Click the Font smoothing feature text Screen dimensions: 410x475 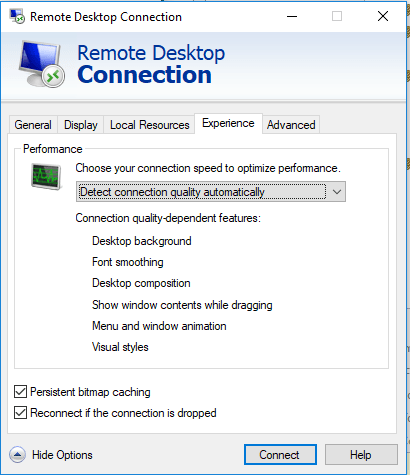coord(128,262)
